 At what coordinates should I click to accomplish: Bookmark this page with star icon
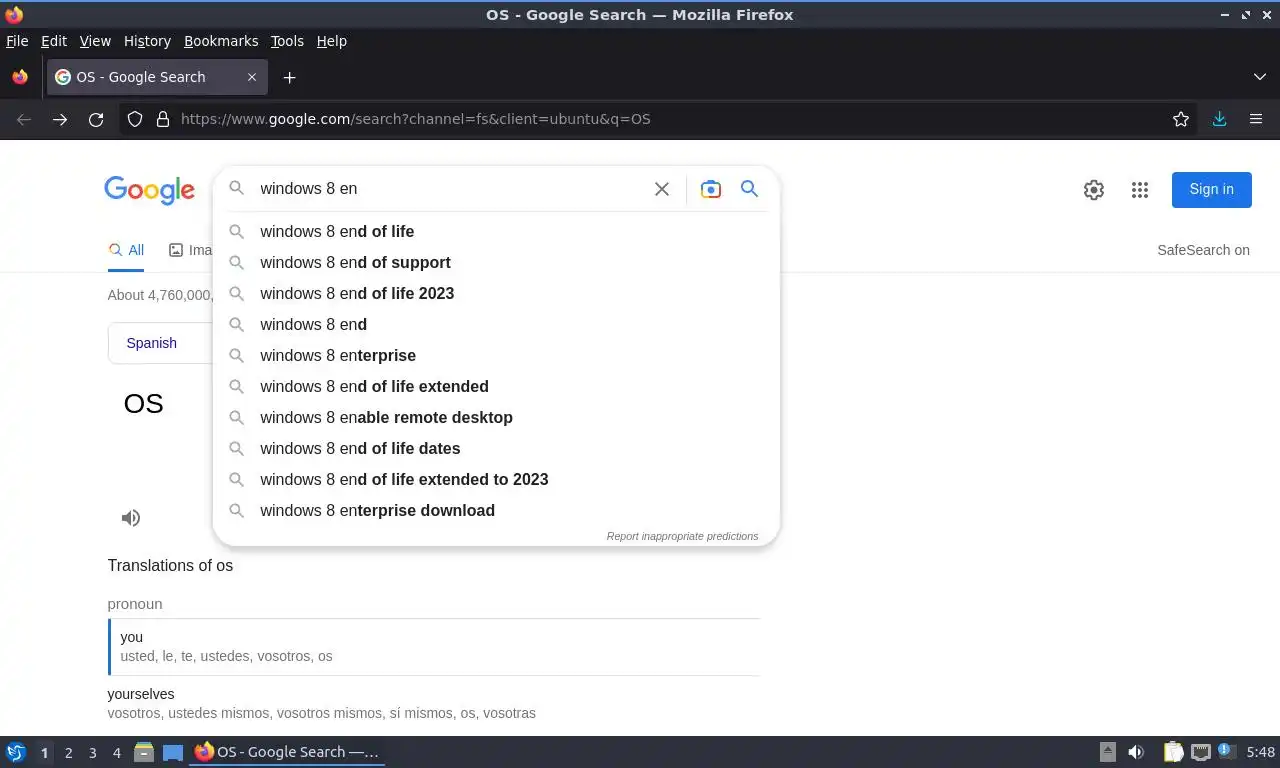pos(1181,119)
